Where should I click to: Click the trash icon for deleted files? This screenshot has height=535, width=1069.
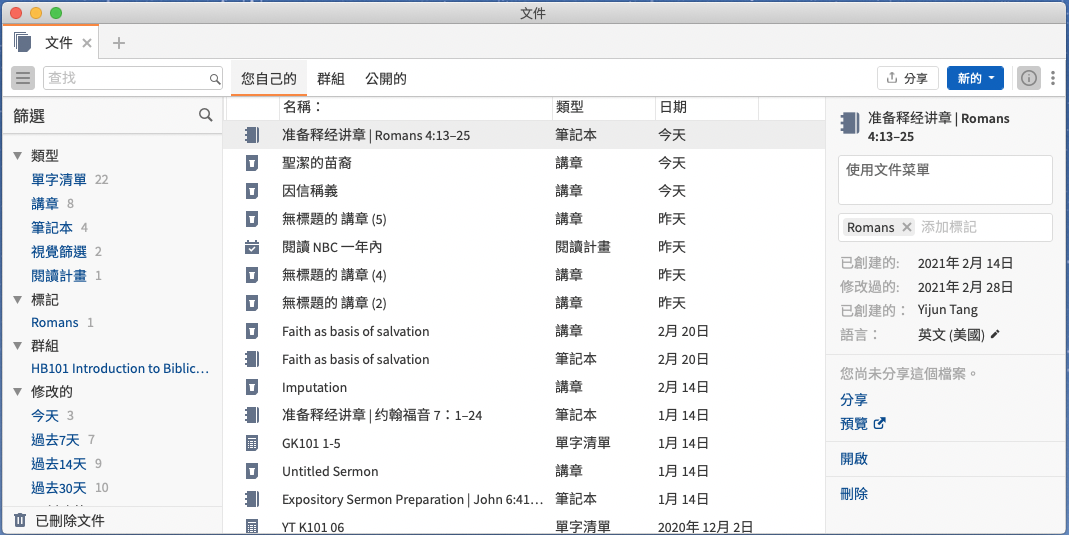click(20, 520)
